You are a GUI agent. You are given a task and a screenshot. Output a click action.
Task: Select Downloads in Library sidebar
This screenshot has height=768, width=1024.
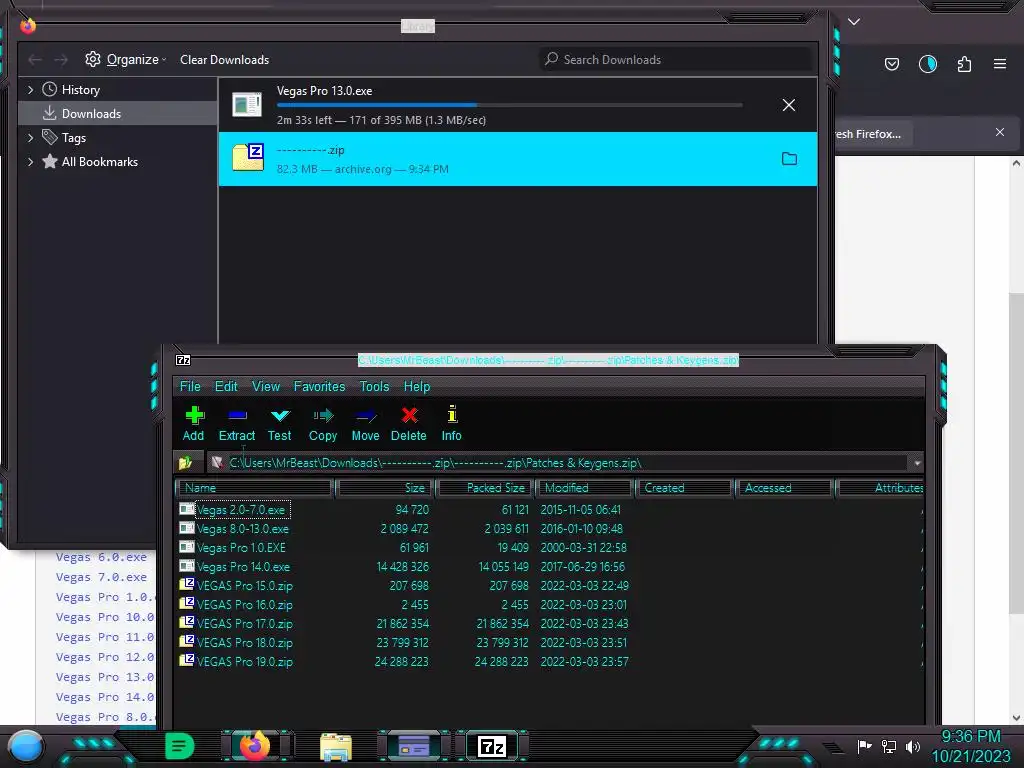118,114
